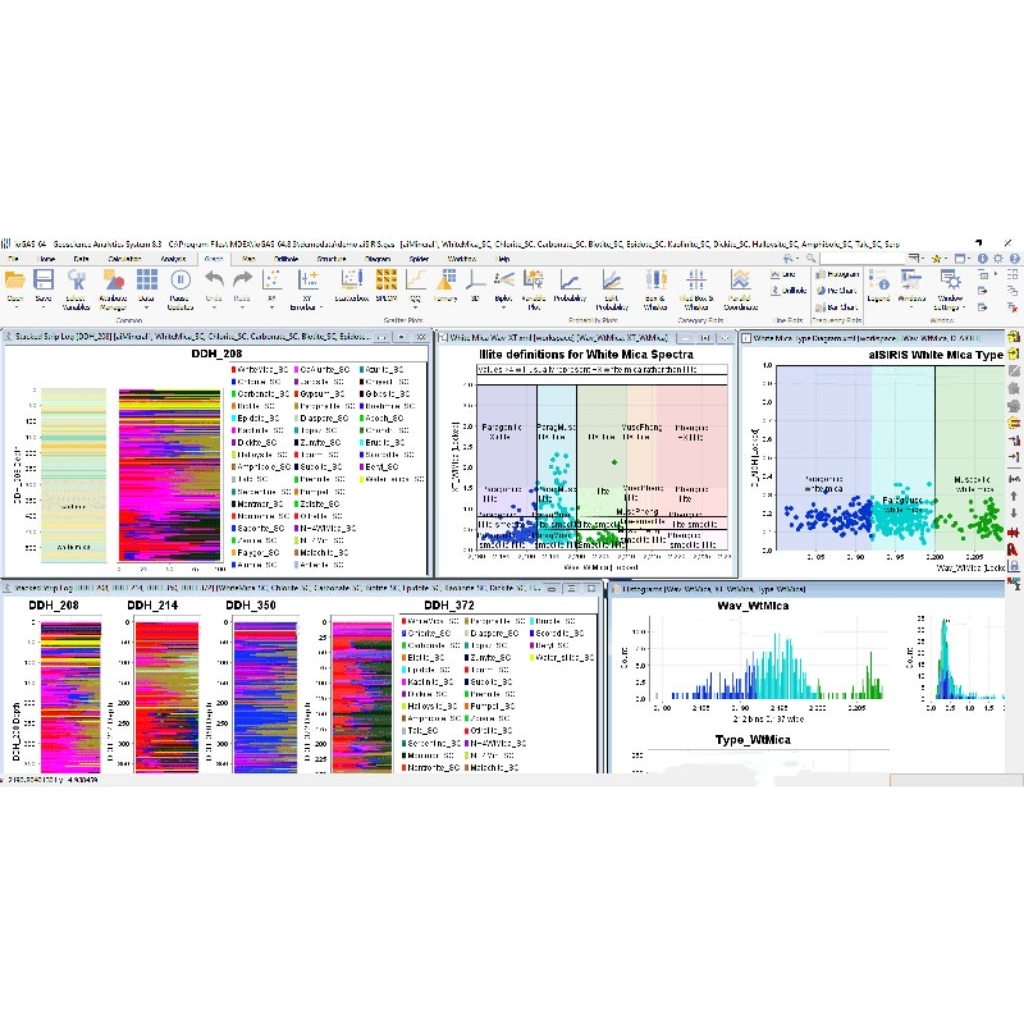Create a Split Probability plot

click(612, 288)
